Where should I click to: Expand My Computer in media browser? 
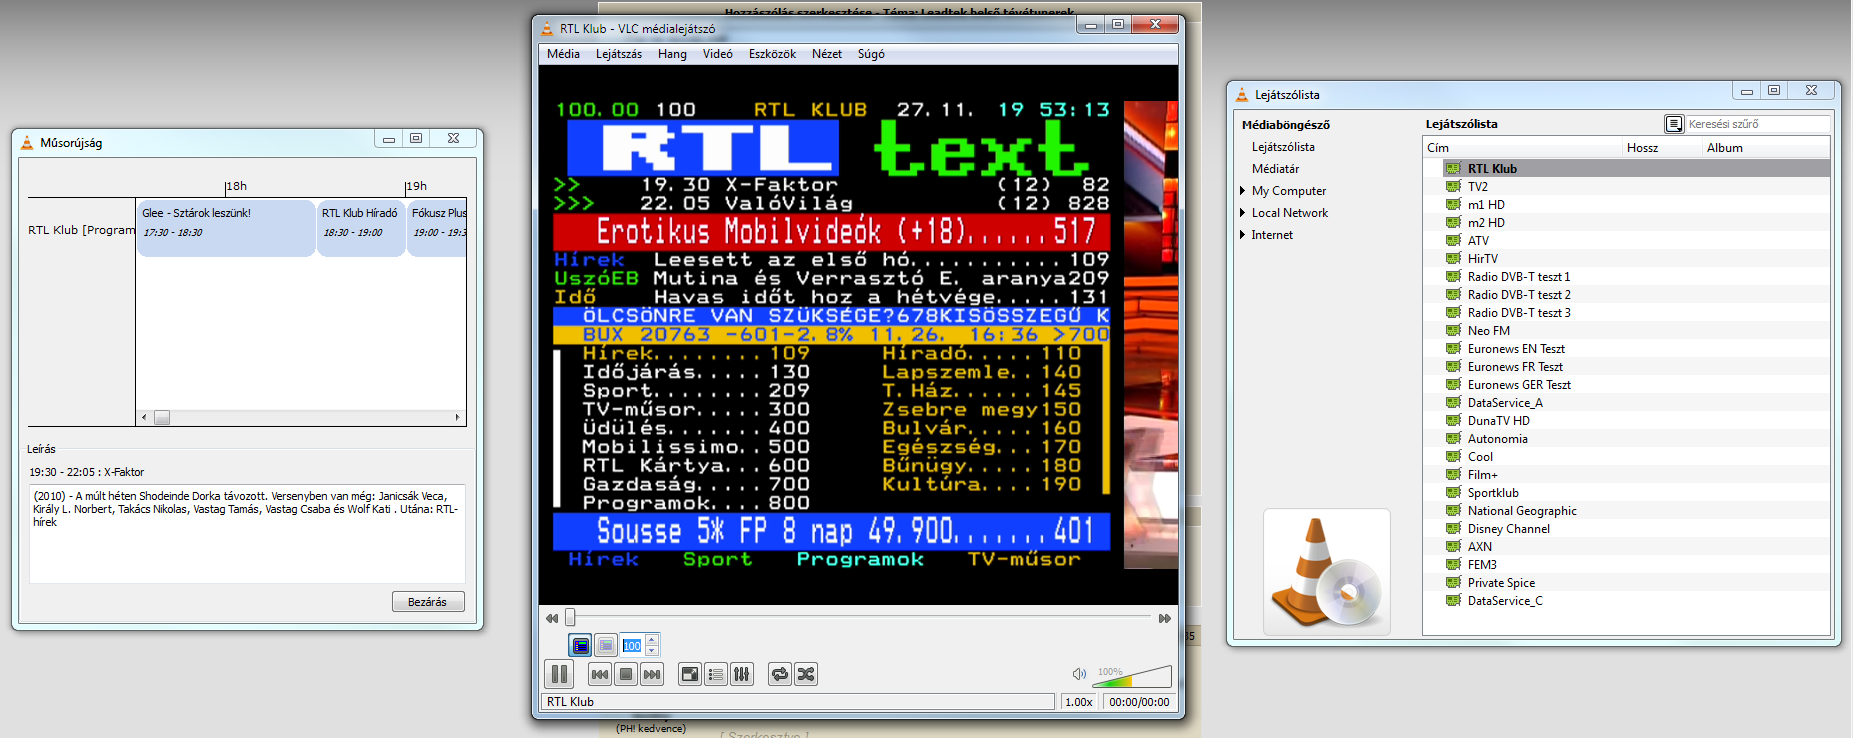click(1242, 191)
